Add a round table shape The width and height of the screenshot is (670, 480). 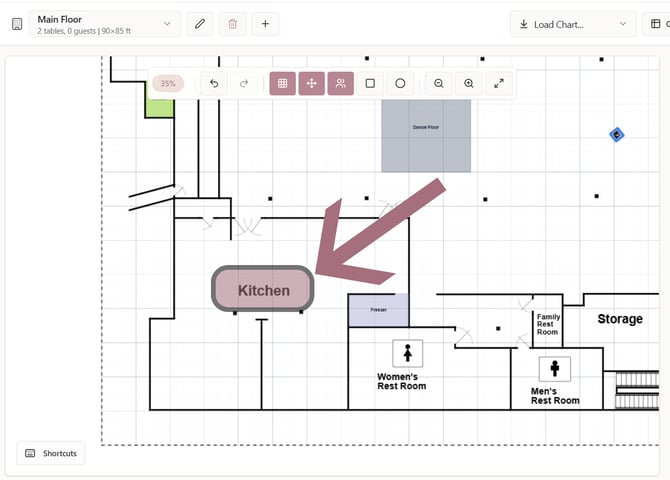(x=400, y=84)
